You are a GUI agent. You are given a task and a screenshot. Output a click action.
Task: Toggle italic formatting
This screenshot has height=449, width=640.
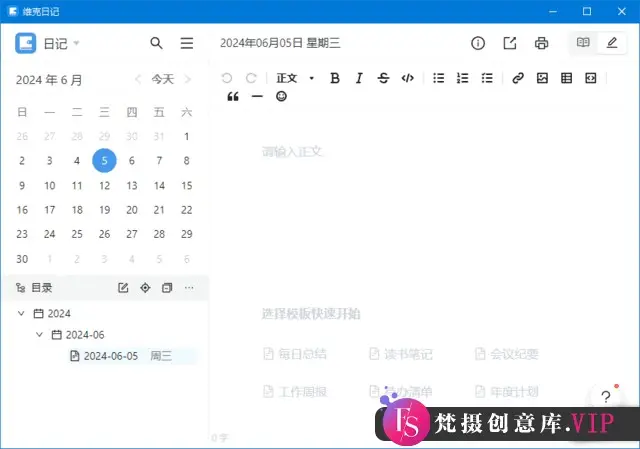point(359,78)
